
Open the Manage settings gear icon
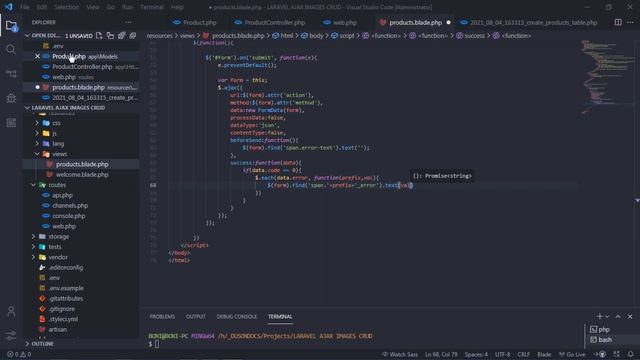tap(11, 336)
